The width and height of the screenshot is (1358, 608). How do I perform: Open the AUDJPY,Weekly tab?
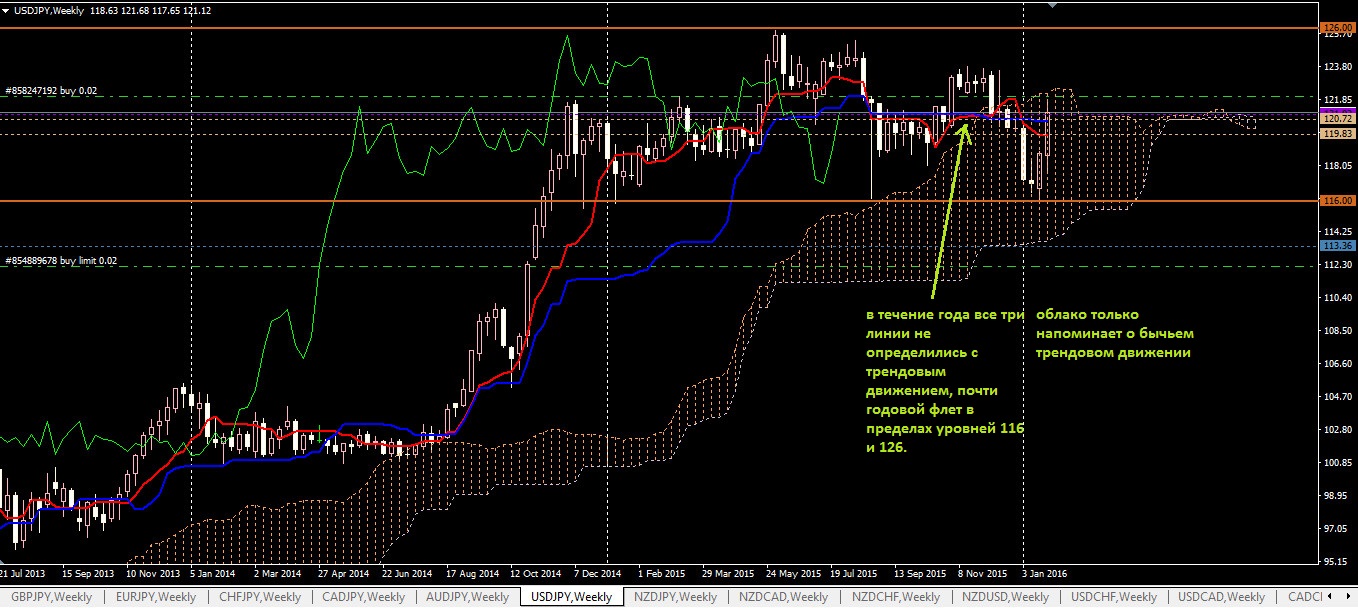pyautogui.click(x=467, y=597)
